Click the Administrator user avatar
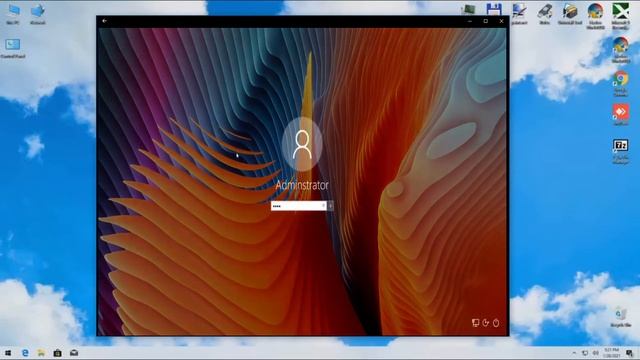The width and height of the screenshot is (640, 360). (302, 144)
